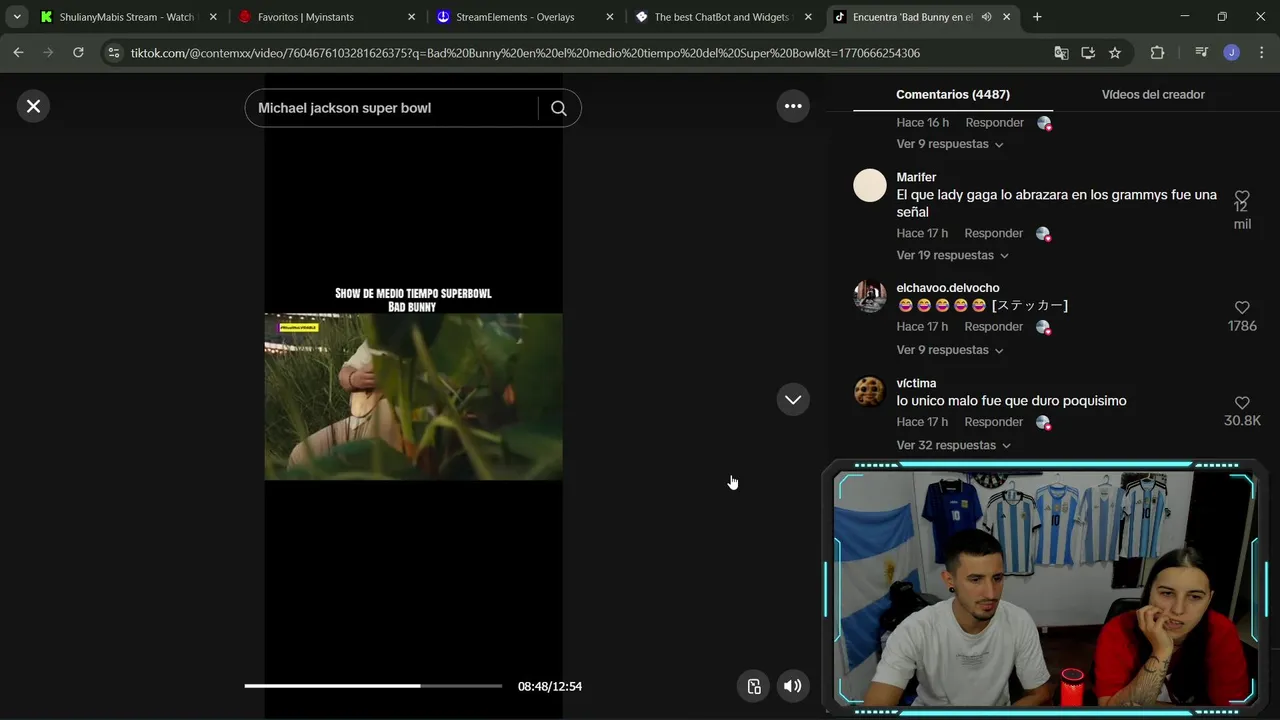This screenshot has height=720, width=1280.
Task: Focus the 'Michael jackson super bowl' search field
Action: (390, 108)
